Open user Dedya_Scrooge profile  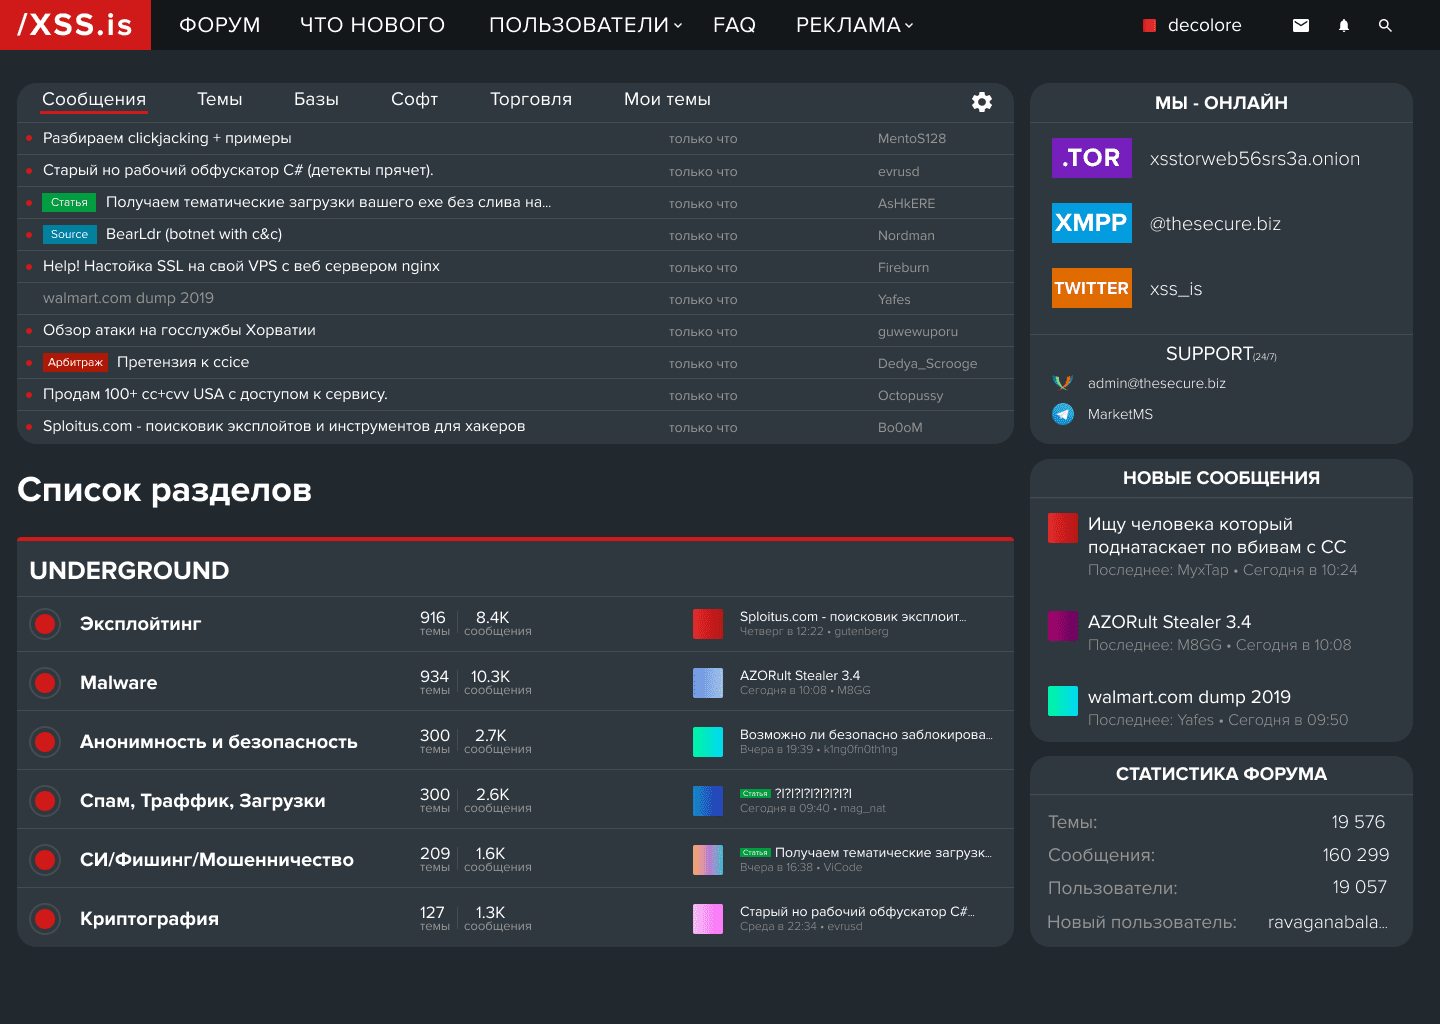(x=928, y=364)
